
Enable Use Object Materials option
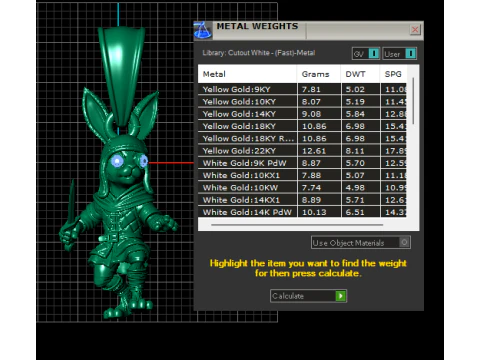click(x=361, y=243)
